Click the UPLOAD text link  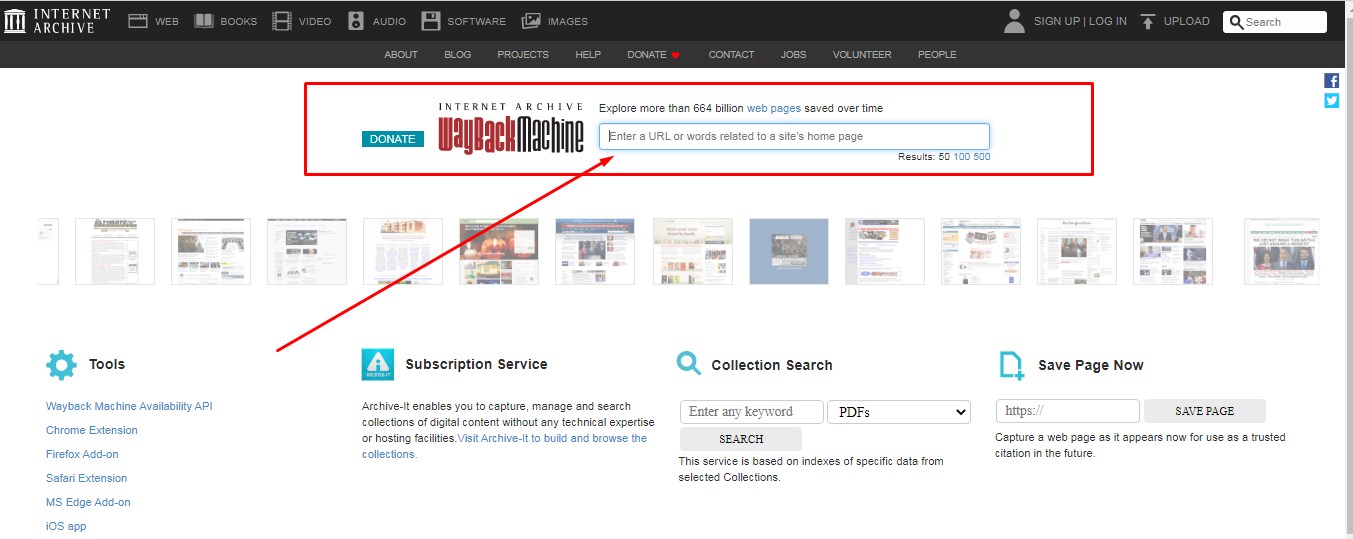[x=1187, y=21]
